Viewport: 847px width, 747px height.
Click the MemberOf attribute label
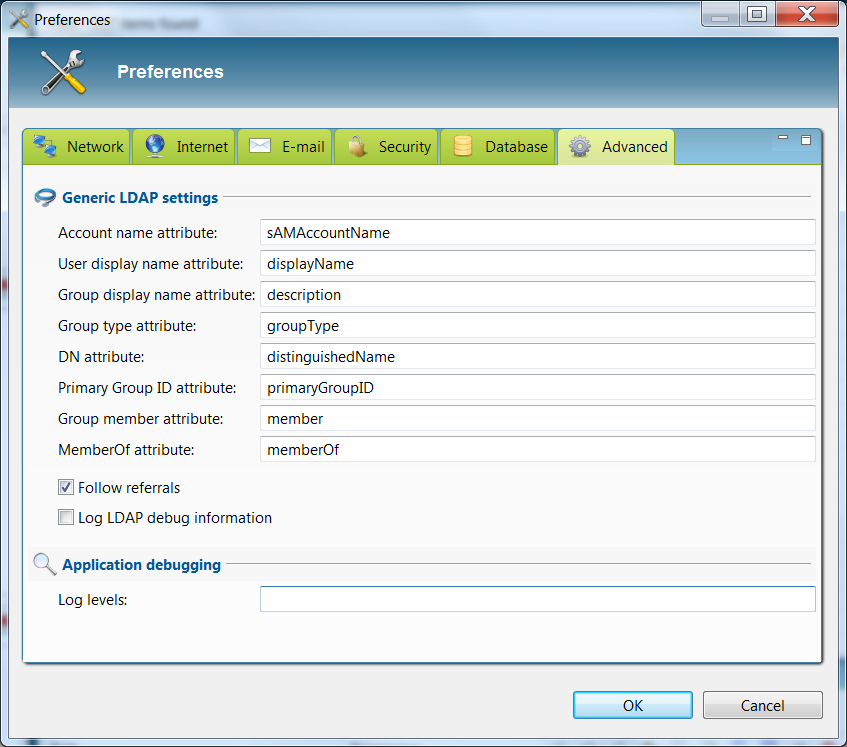coord(126,450)
